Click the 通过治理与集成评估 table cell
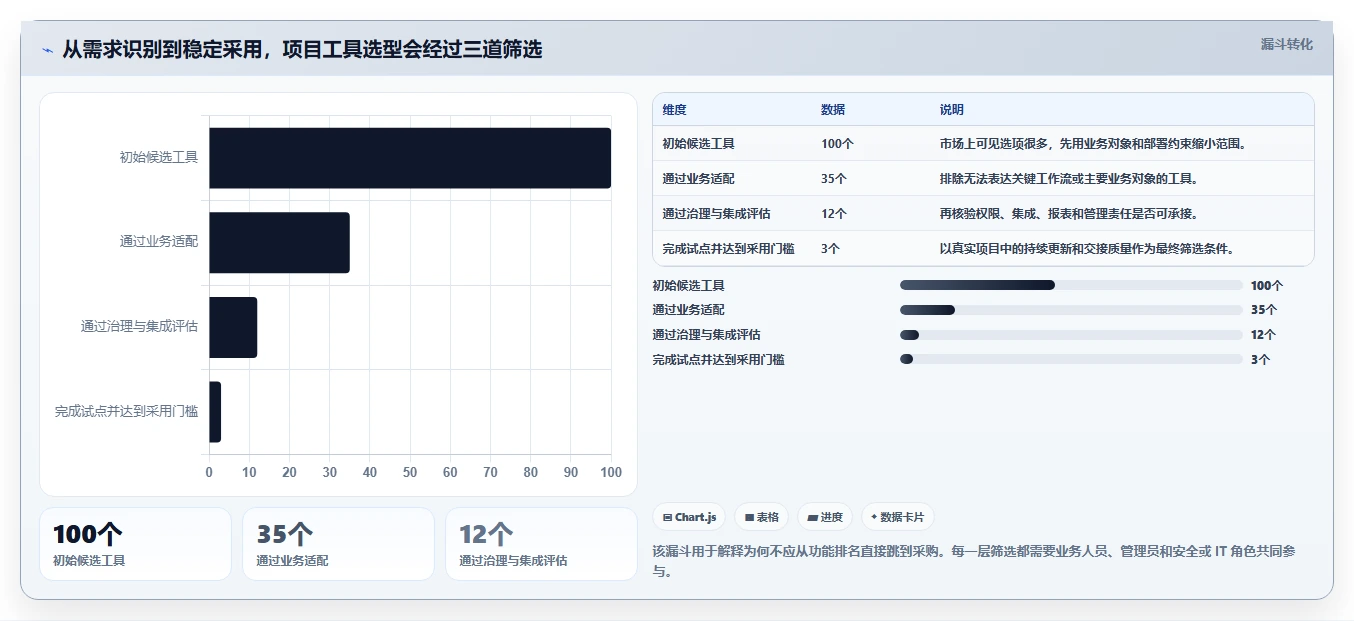This screenshot has width=1354, height=621. click(x=716, y=214)
